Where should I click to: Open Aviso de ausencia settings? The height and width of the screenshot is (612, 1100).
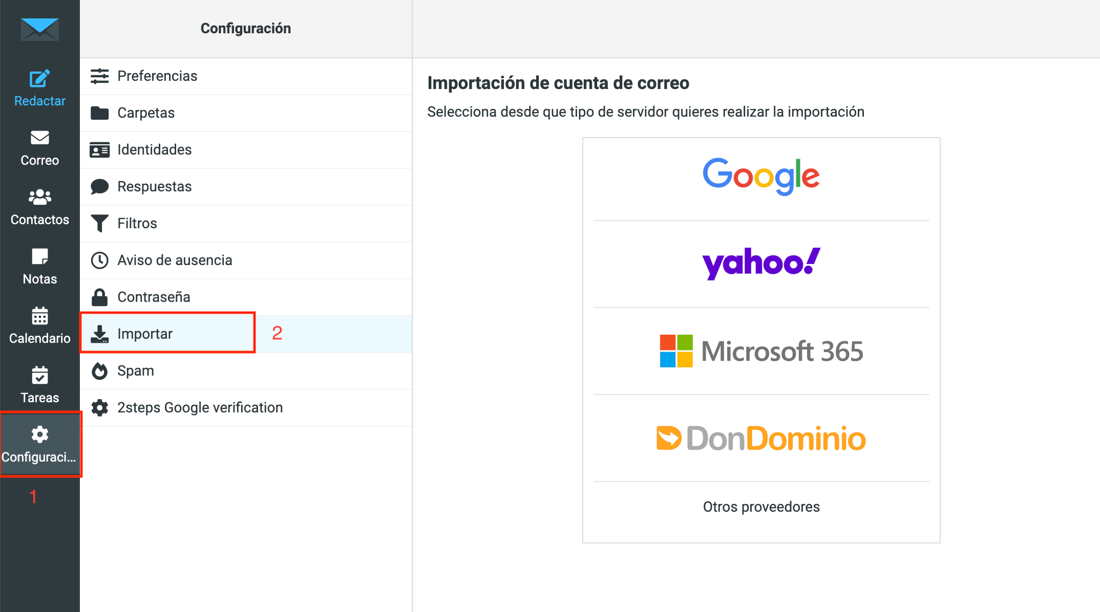coord(174,261)
